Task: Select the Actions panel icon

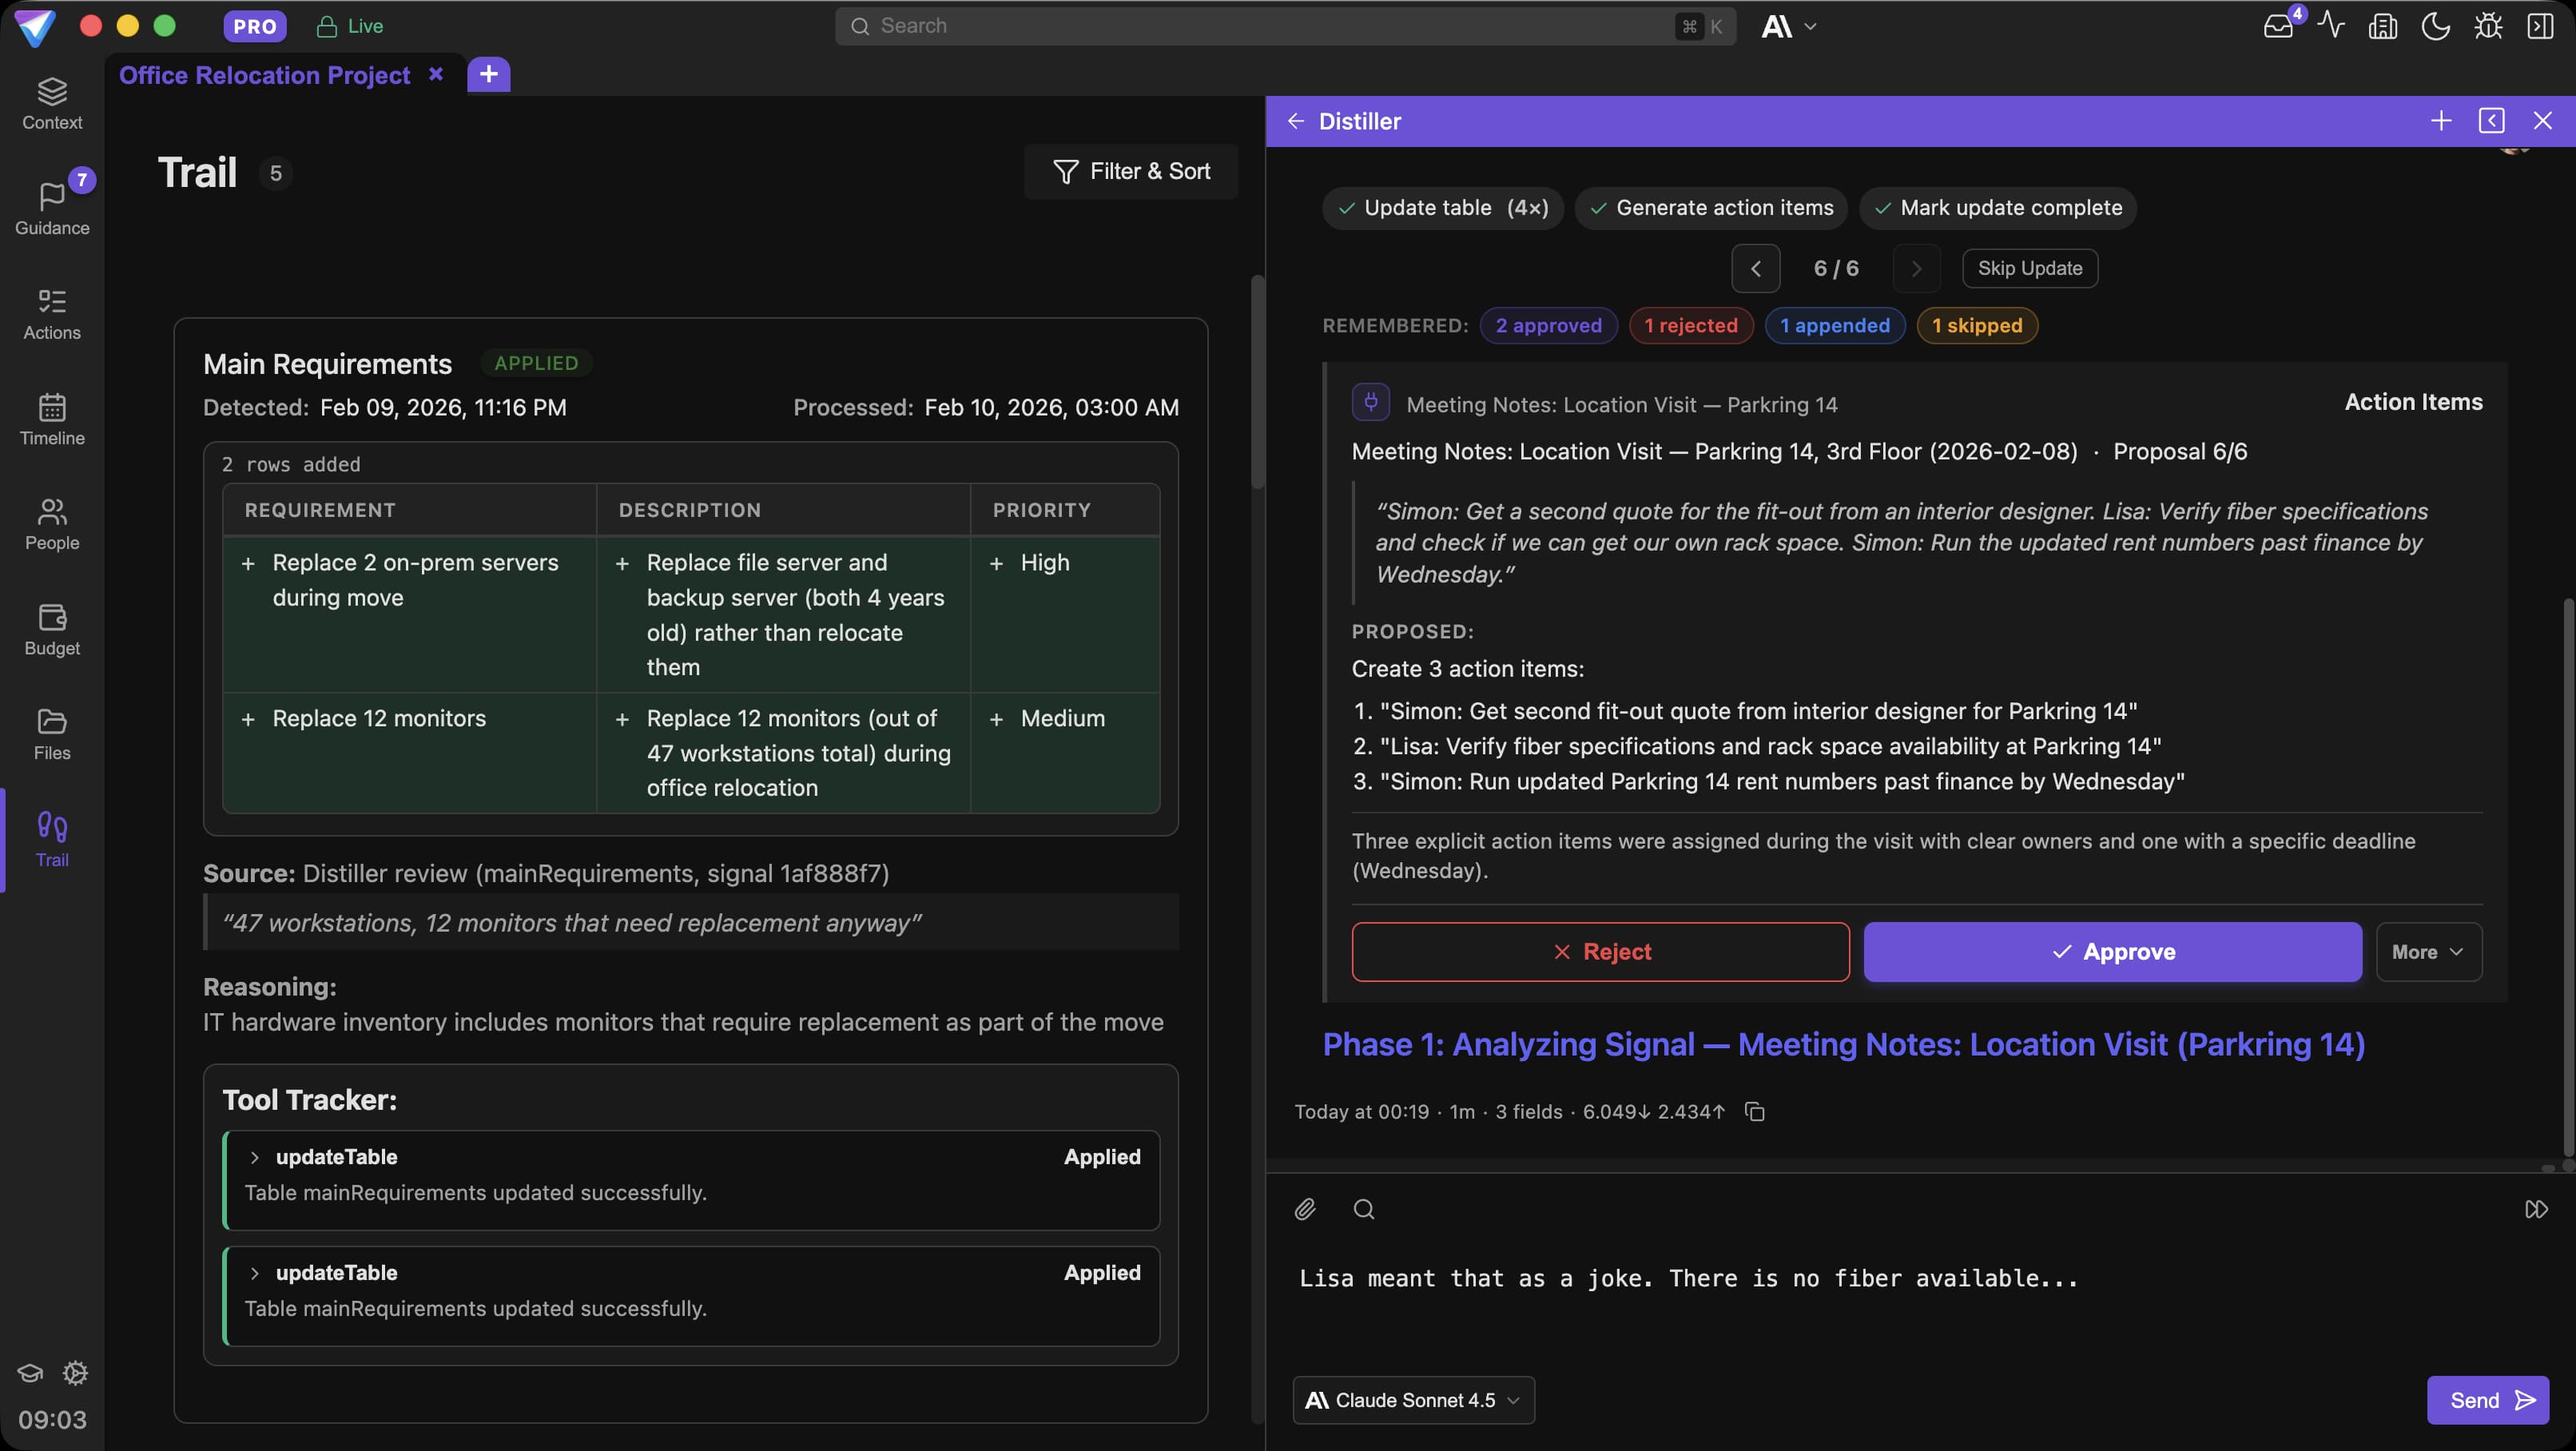Action: pos(52,312)
